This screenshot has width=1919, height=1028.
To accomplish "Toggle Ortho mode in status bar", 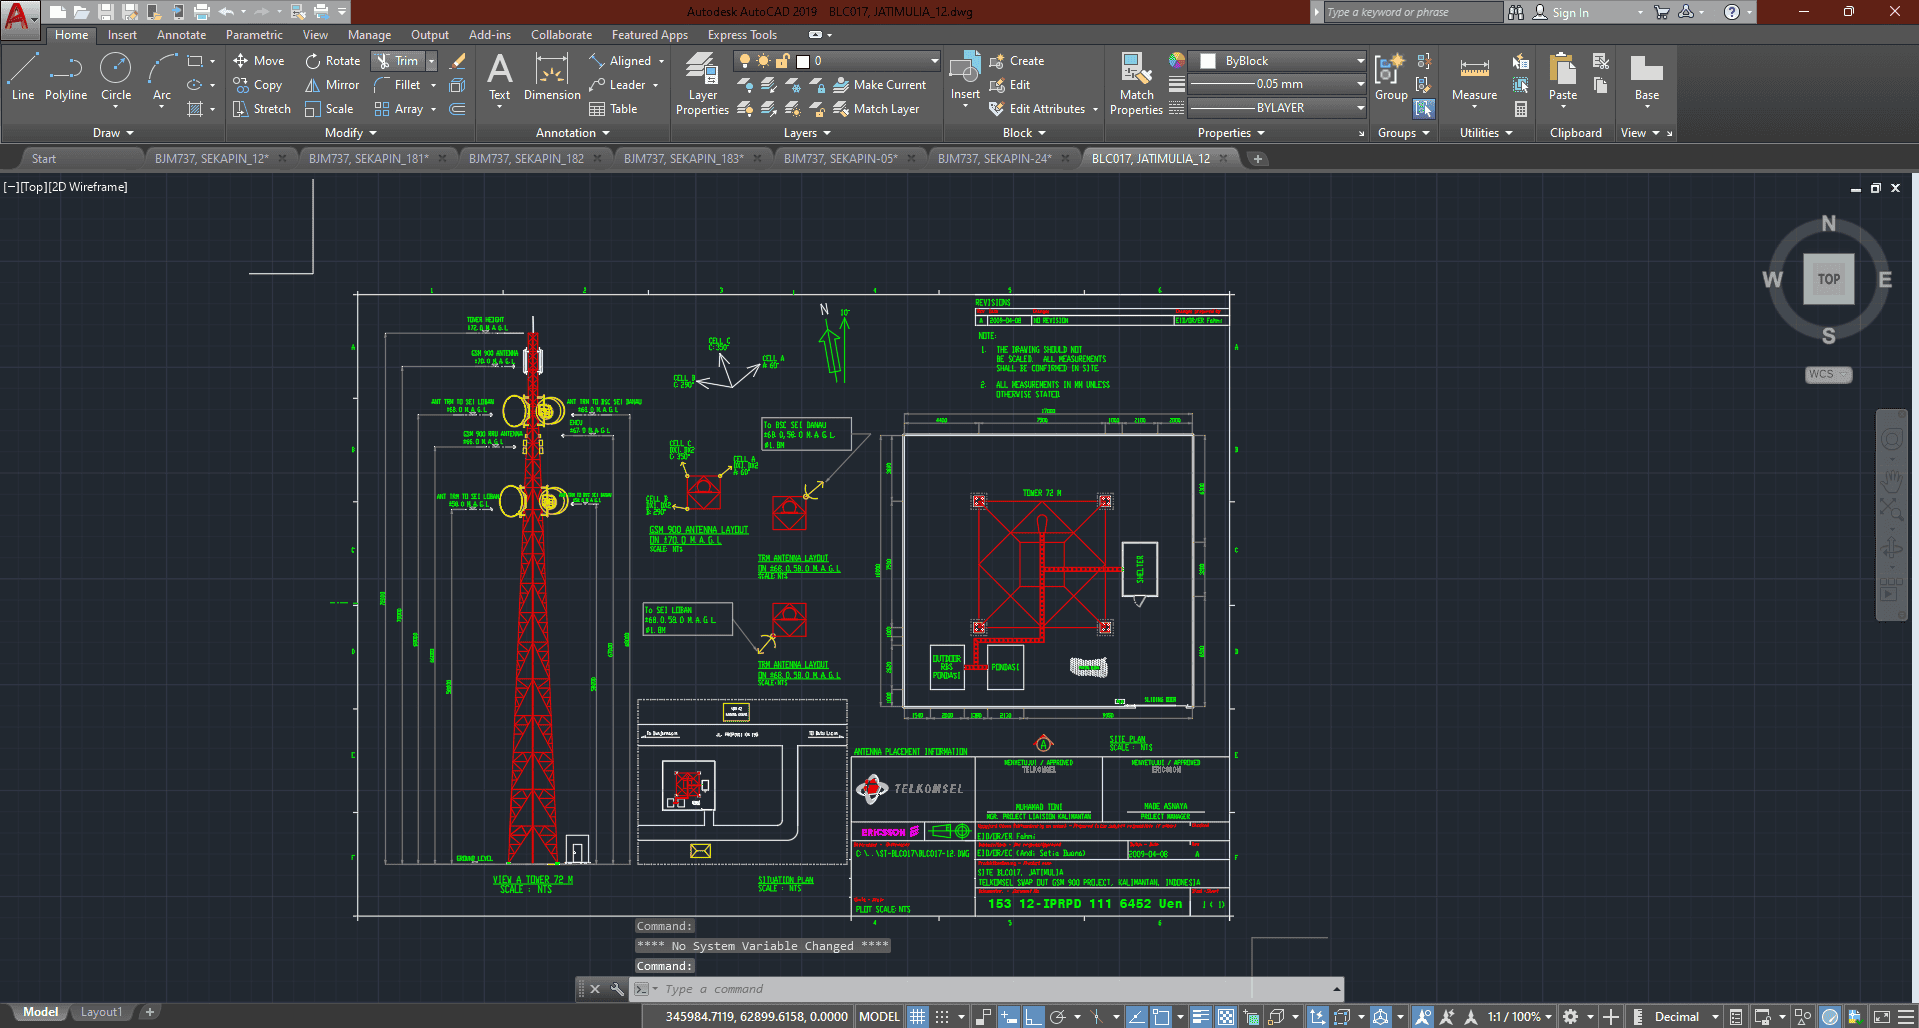I will pos(1034,1017).
